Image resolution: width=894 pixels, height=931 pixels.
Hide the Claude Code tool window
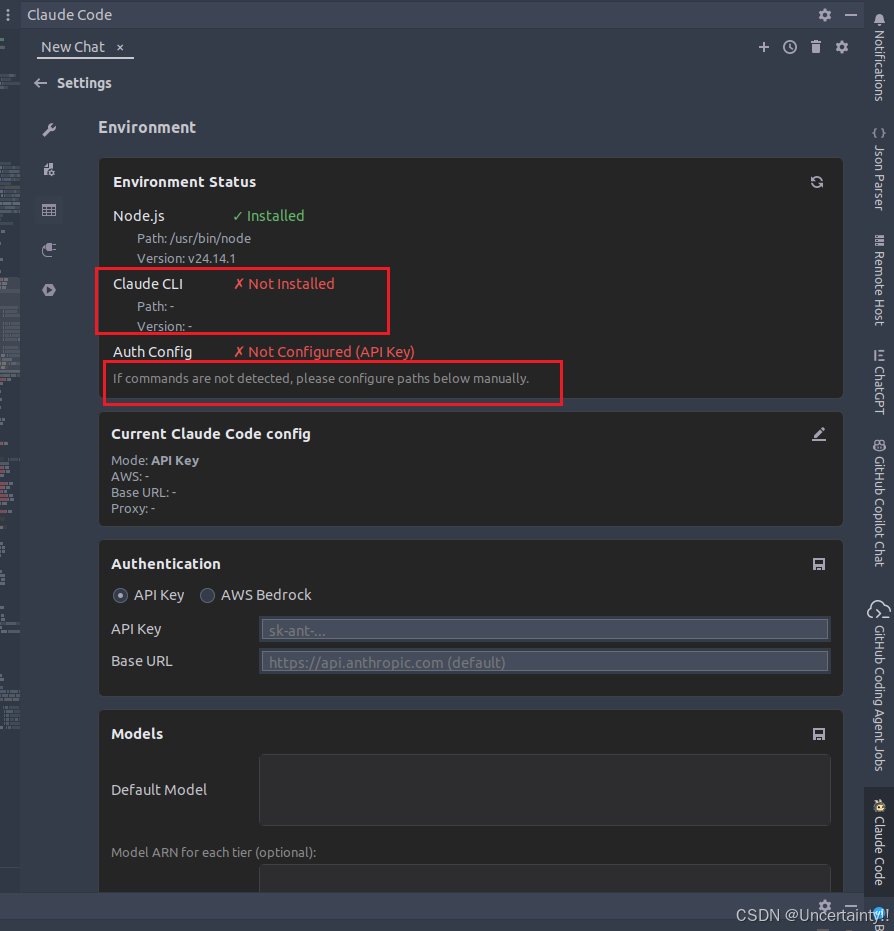[851, 15]
